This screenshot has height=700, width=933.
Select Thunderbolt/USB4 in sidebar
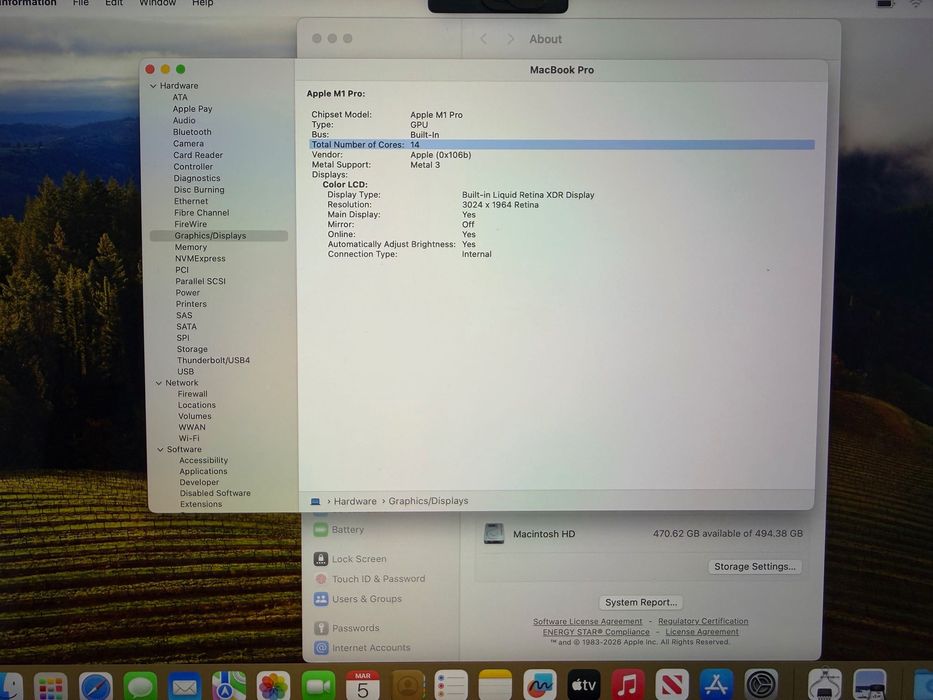[x=213, y=360]
